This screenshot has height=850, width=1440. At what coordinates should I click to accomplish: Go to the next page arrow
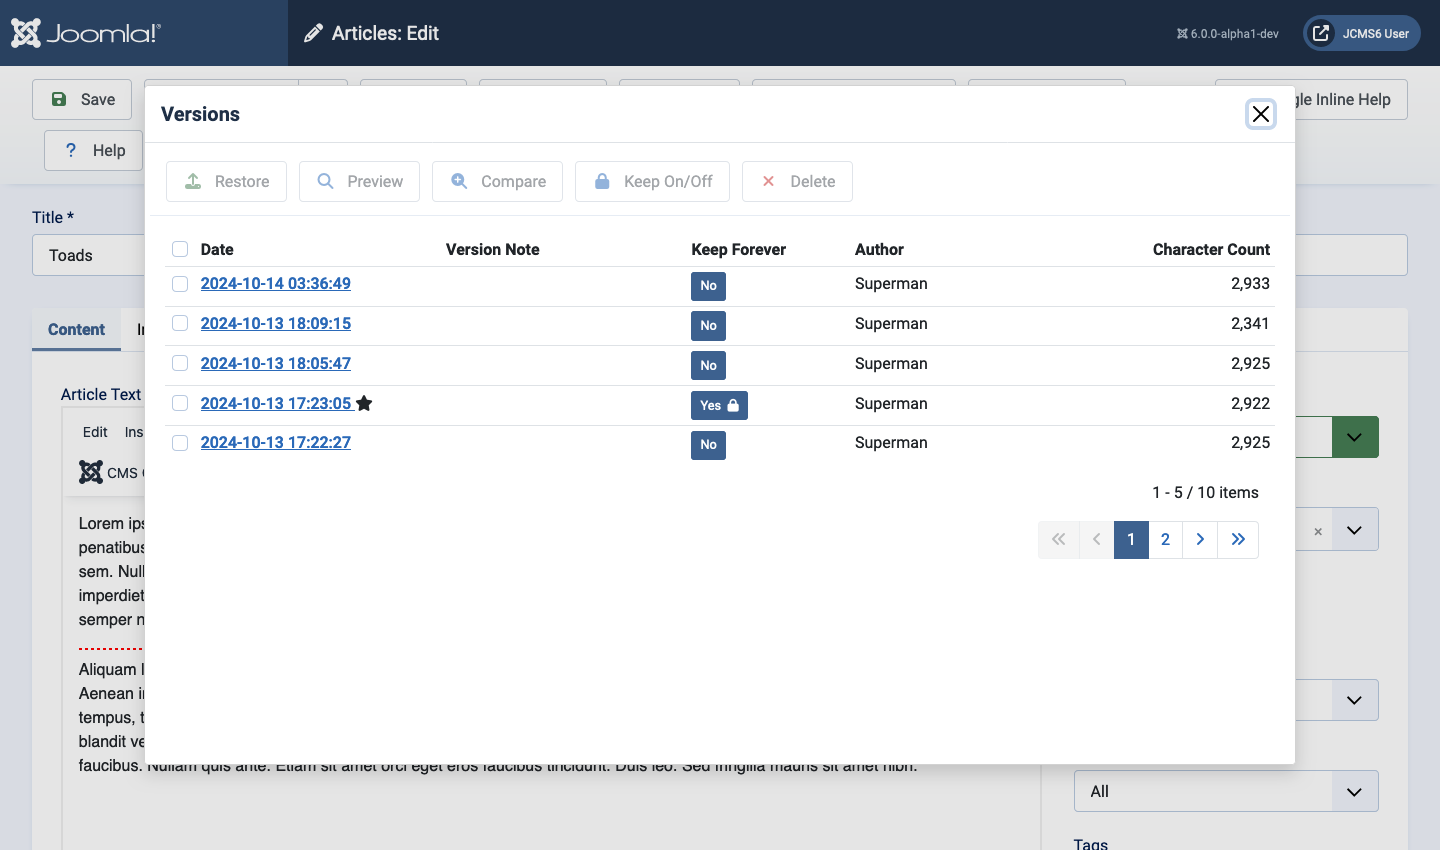point(1200,539)
